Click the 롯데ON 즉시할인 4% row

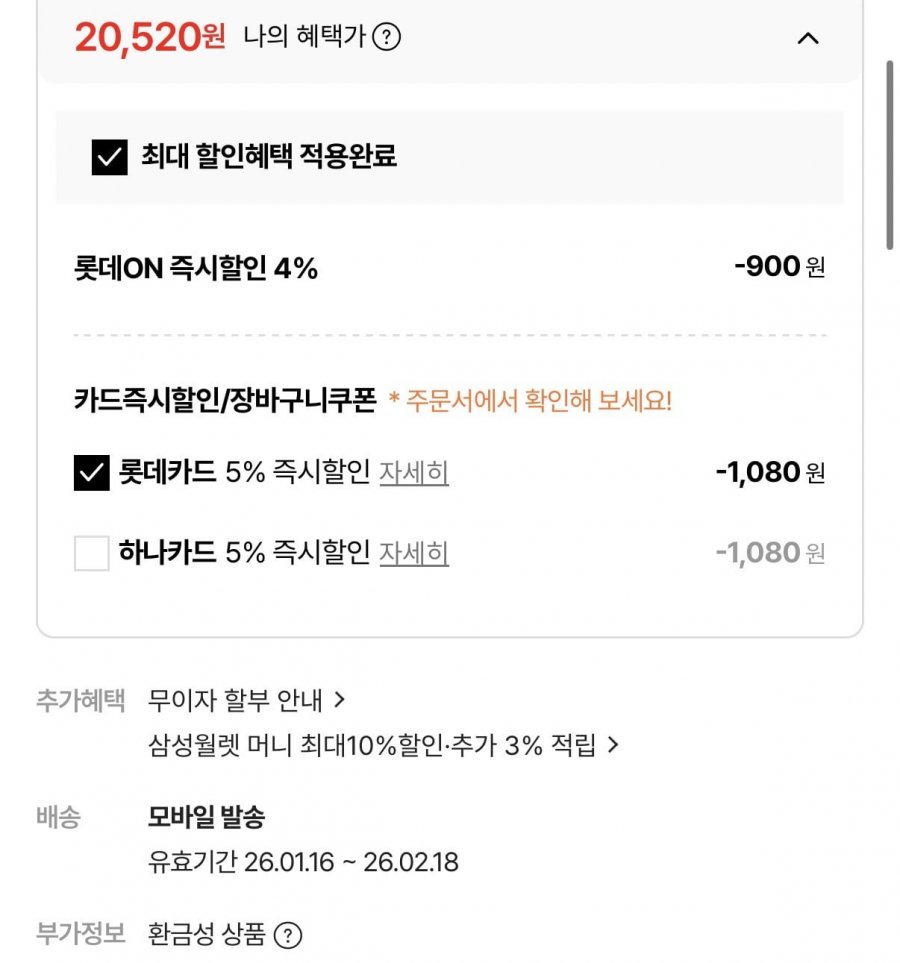click(196, 268)
